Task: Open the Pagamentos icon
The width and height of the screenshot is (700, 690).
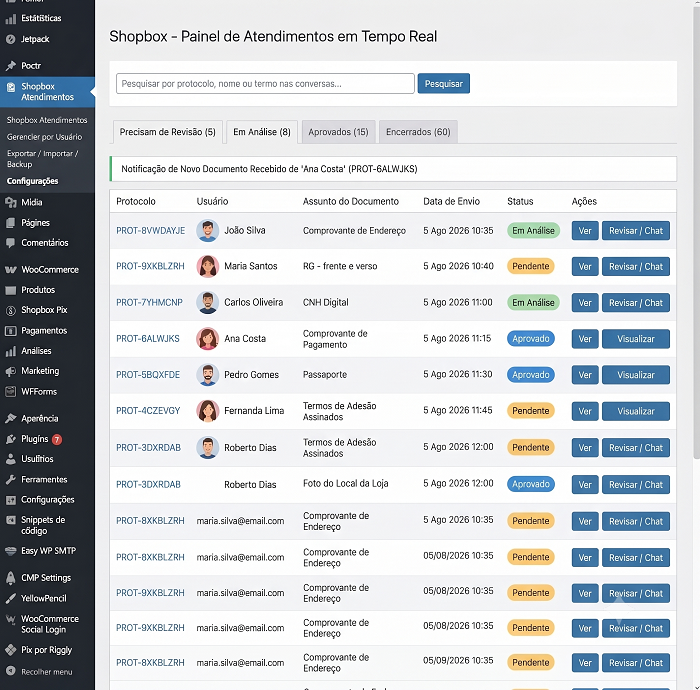Action: (11, 331)
